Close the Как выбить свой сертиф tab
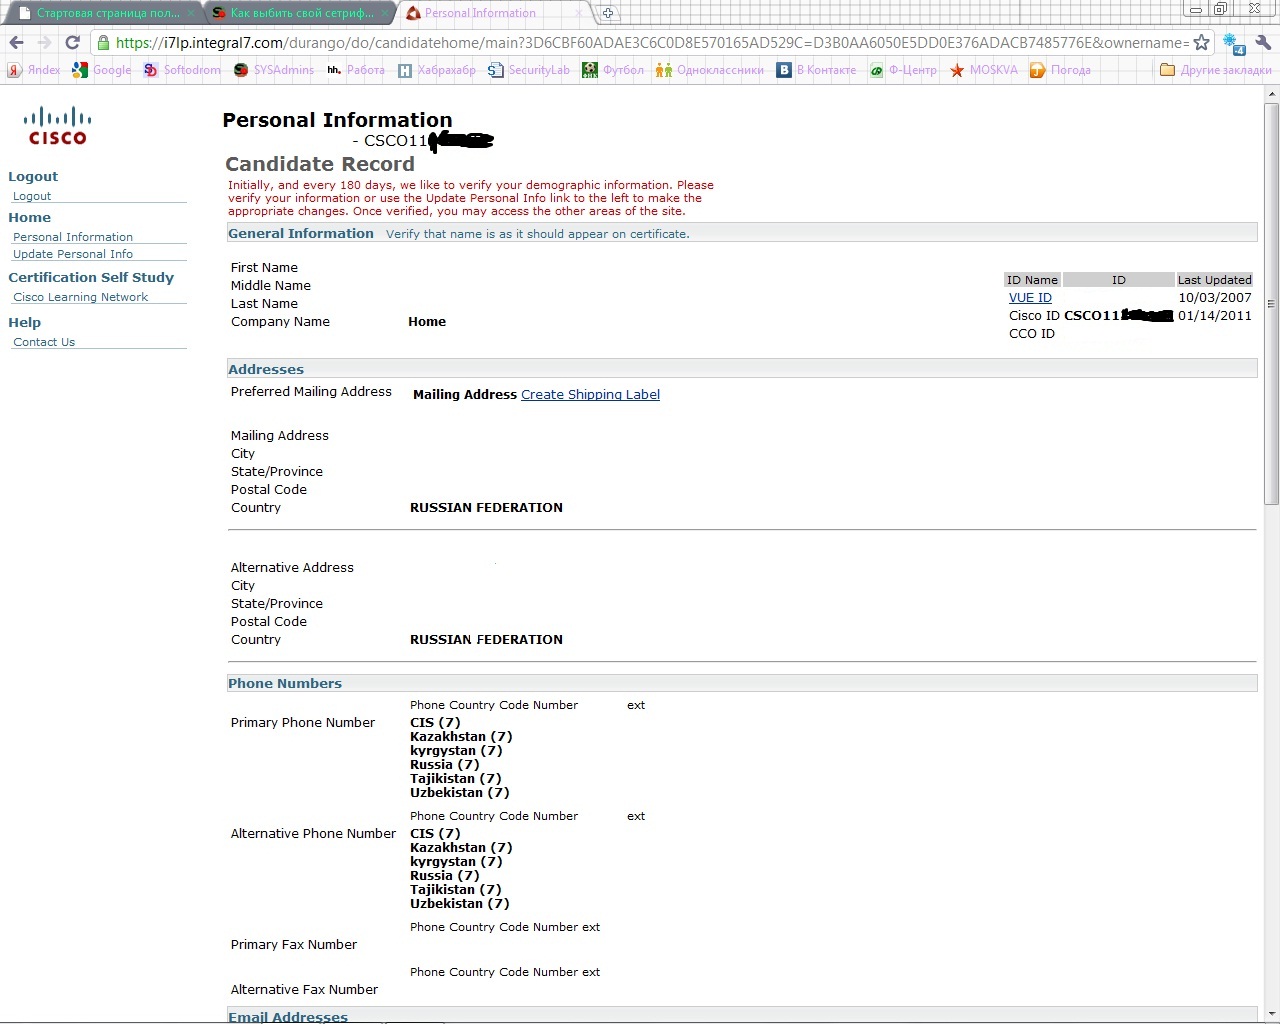The image size is (1280, 1024). coord(385,13)
